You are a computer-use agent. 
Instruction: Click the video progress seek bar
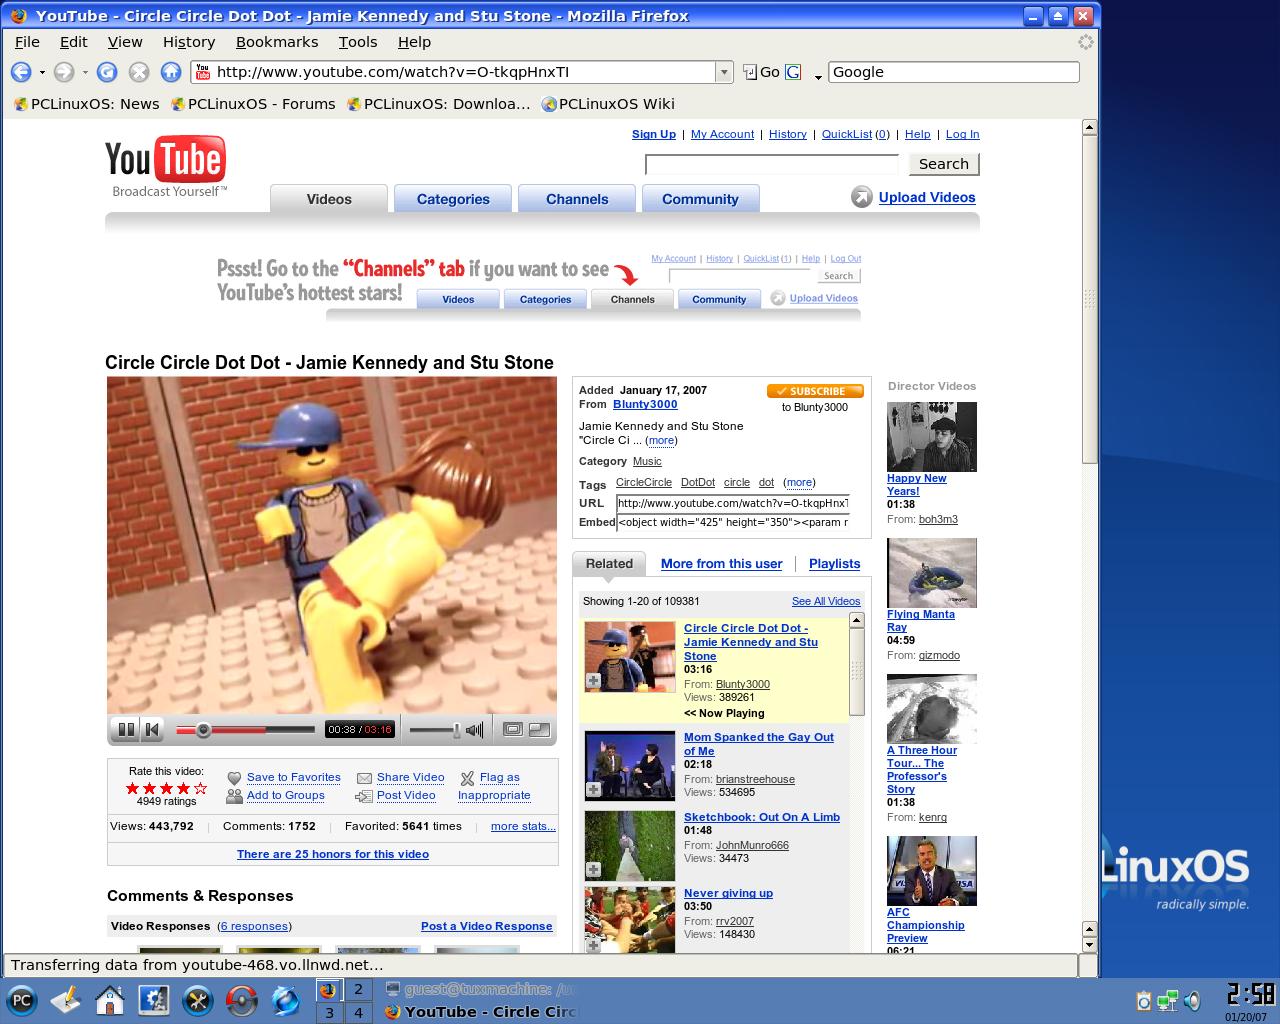point(245,730)
